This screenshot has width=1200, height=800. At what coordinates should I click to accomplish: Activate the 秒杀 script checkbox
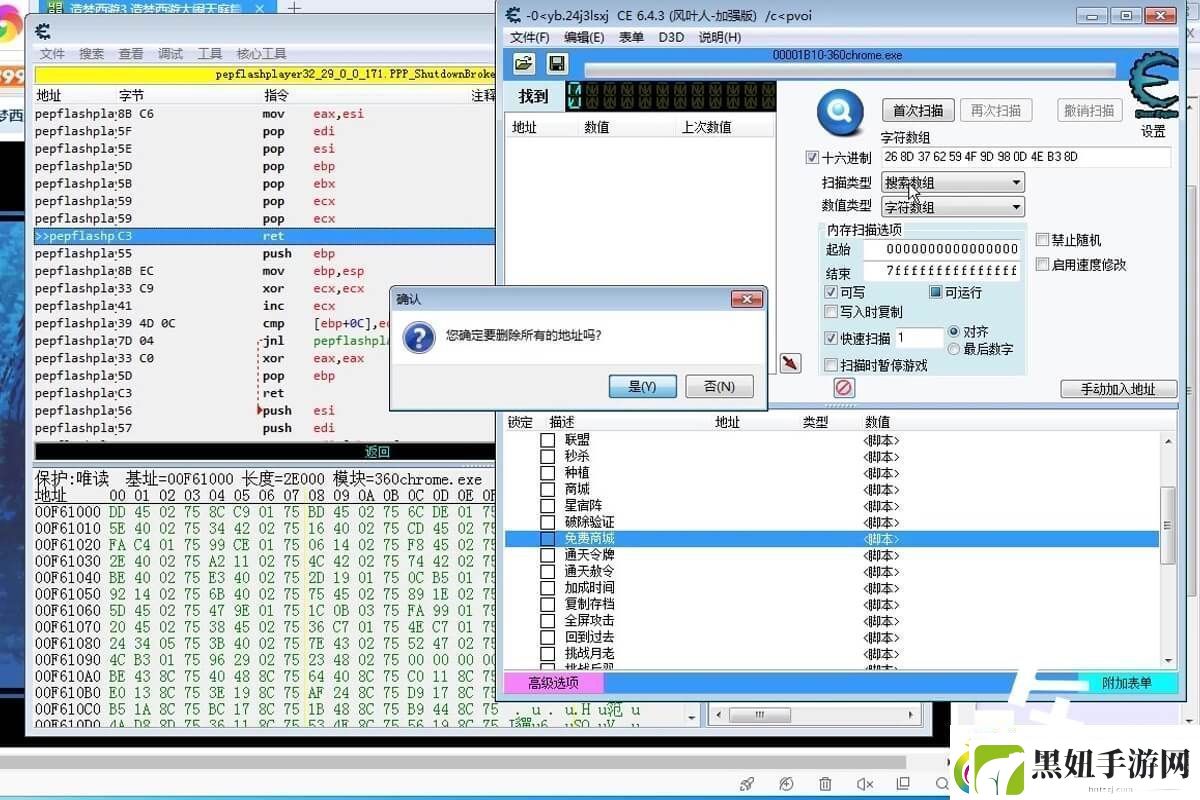[x=547, y=456]
